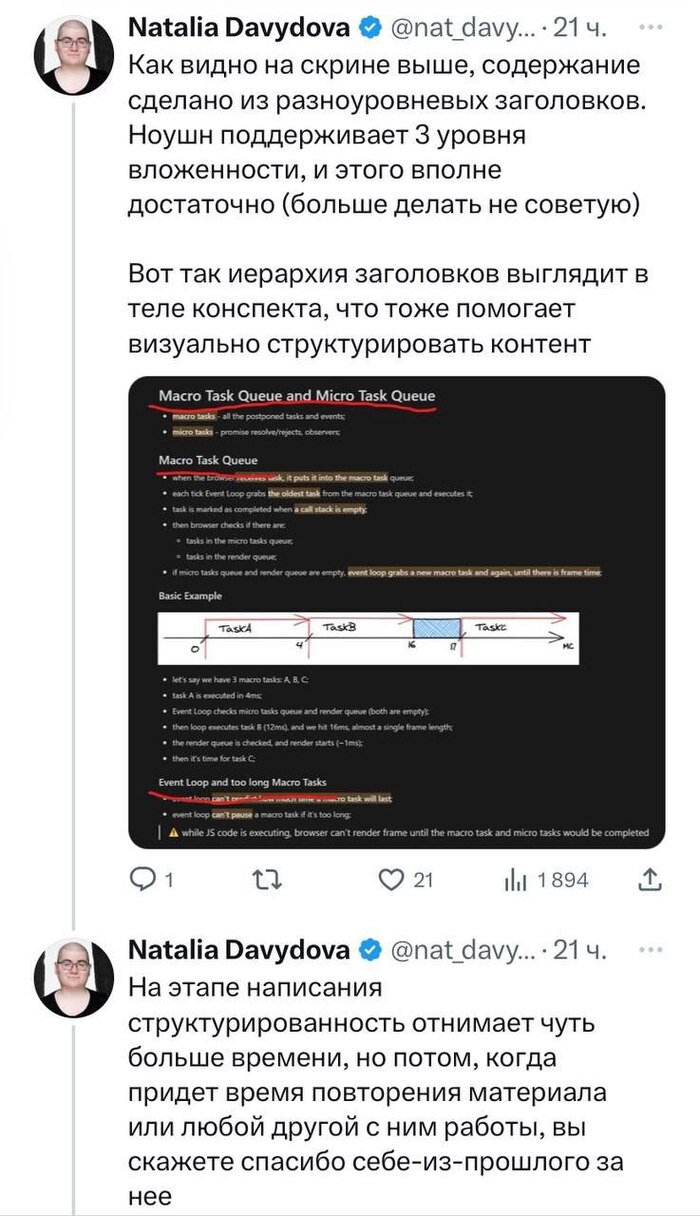Click the verified badge in the first tweet

[x=367, y=29]
